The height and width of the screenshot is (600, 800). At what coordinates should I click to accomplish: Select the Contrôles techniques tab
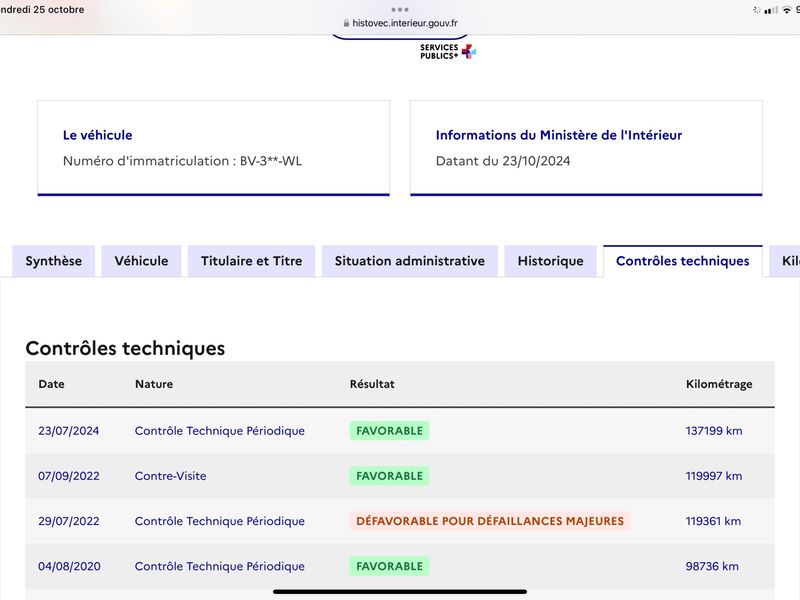(x=683, y=261)
